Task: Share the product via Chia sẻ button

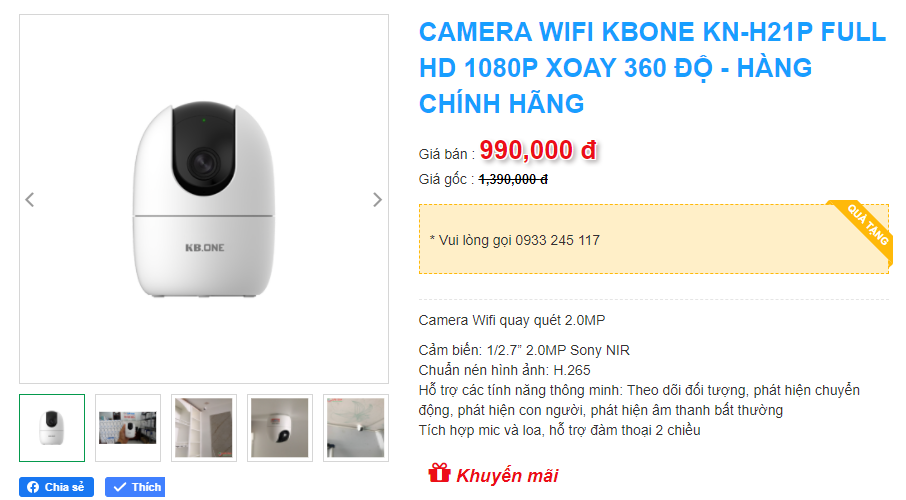Action: [56, 487]
